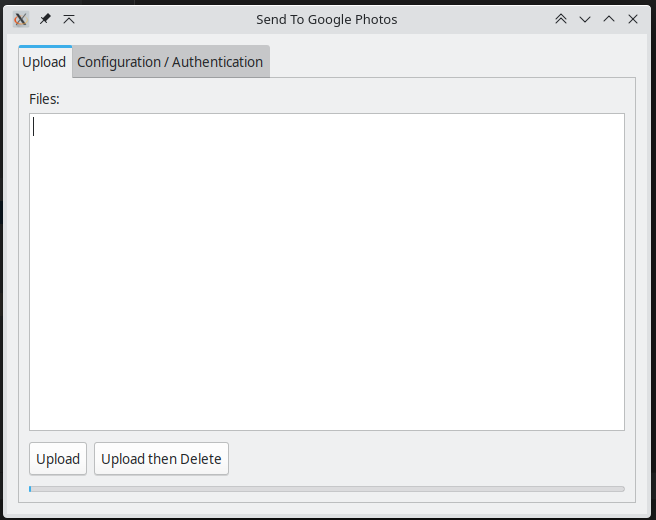This screenshot has height=520, width=656.
Task: Click the upload progress bar
Action: pos(327,489)
